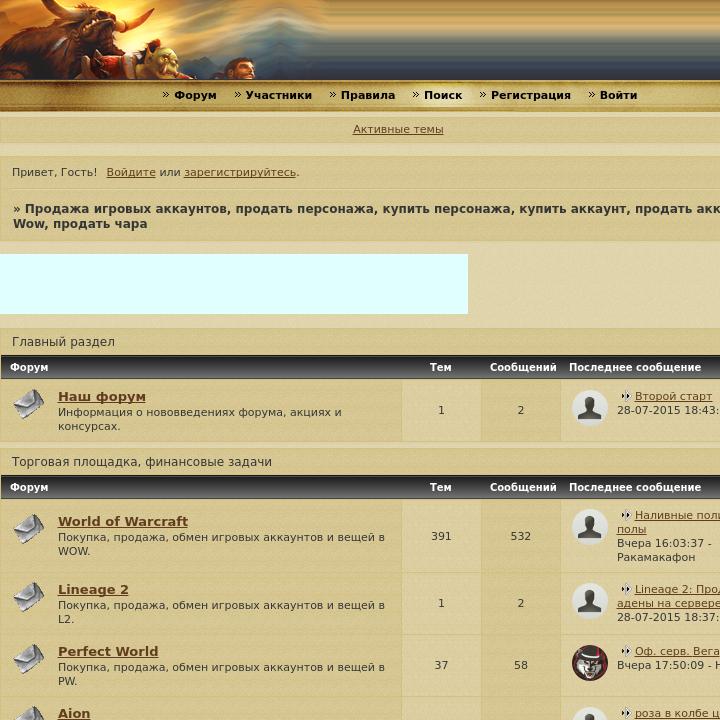Open the Aion forum link
Image resolution: width=720 pixels, height=720 pixels.
[74, 713]
